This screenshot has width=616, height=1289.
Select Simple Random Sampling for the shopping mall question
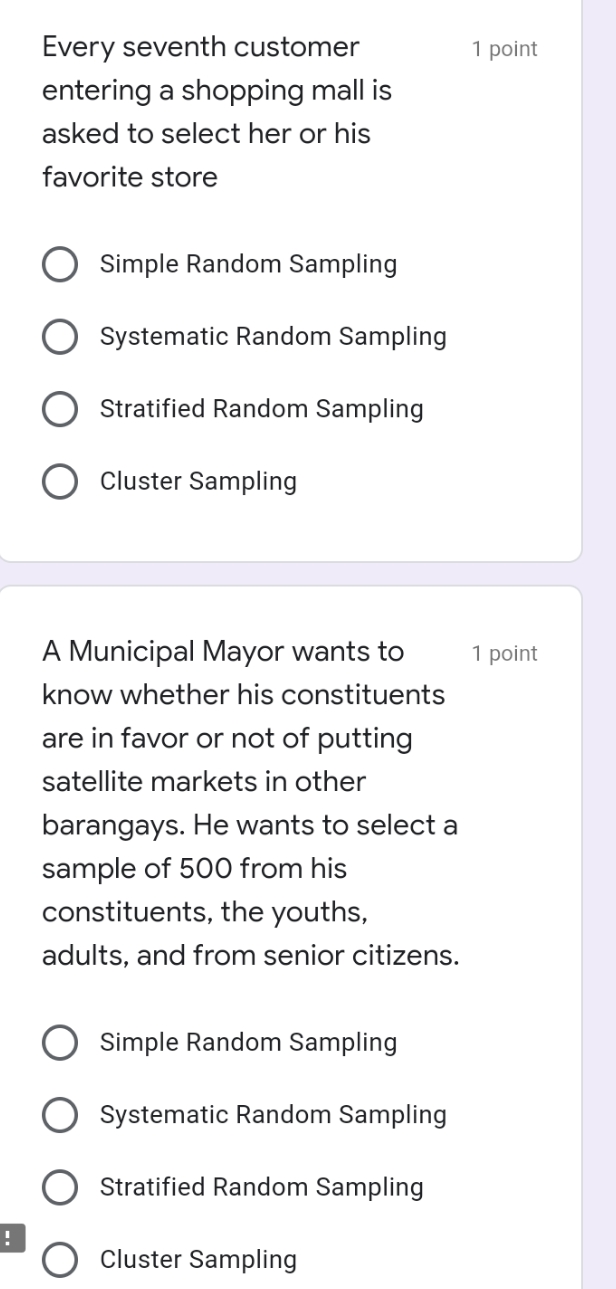tap(59, 264)
